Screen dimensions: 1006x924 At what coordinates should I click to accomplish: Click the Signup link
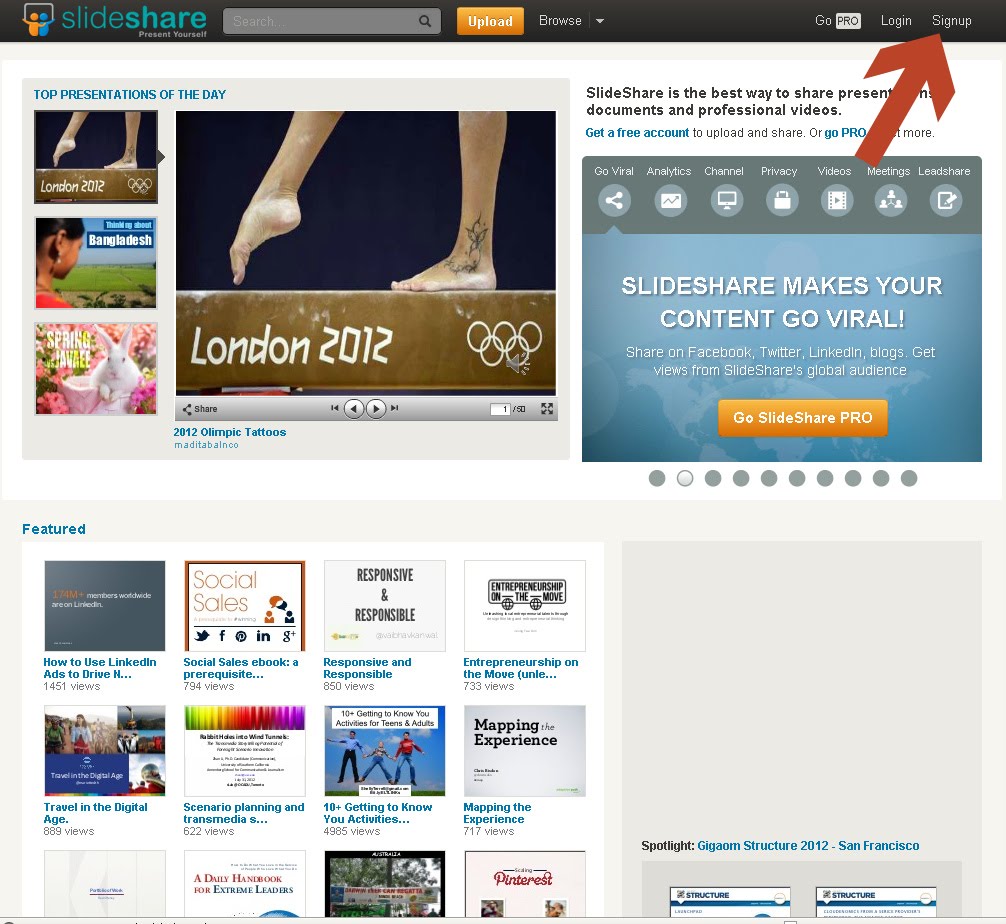pyautogui.click(x=951, y=21)
